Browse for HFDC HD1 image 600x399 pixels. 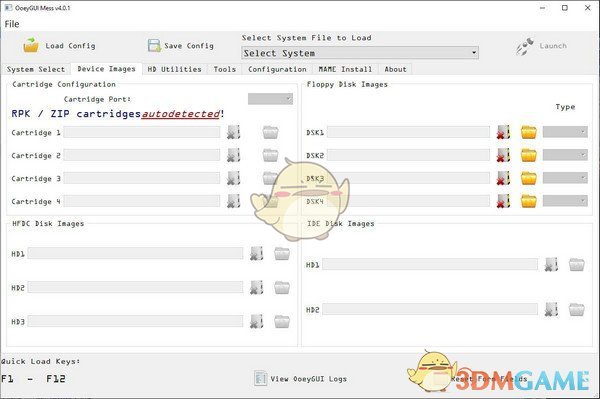(282, 253)
